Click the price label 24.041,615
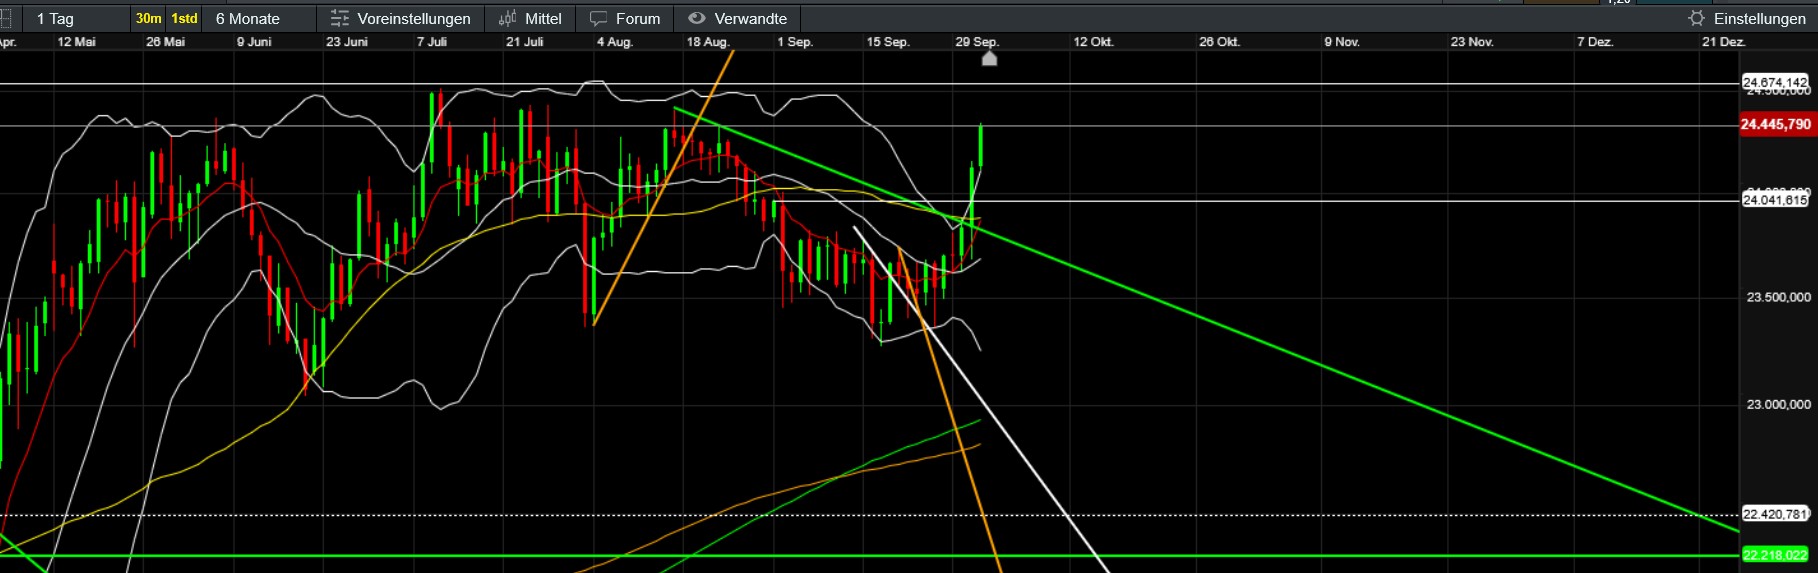The width and height of the screenshot is (1818, 573). tap(1775, 200)
